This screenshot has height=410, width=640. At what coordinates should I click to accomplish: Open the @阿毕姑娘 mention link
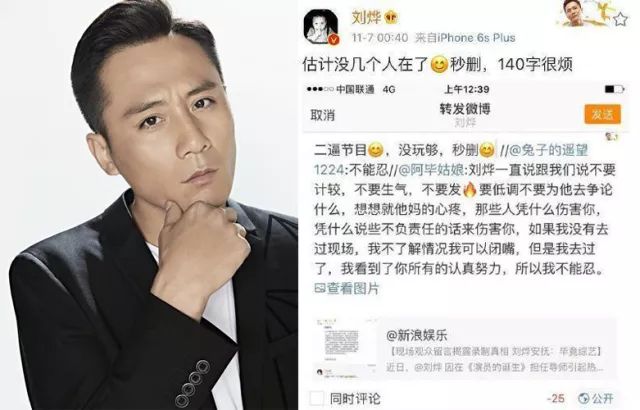[x=431, y=170]
